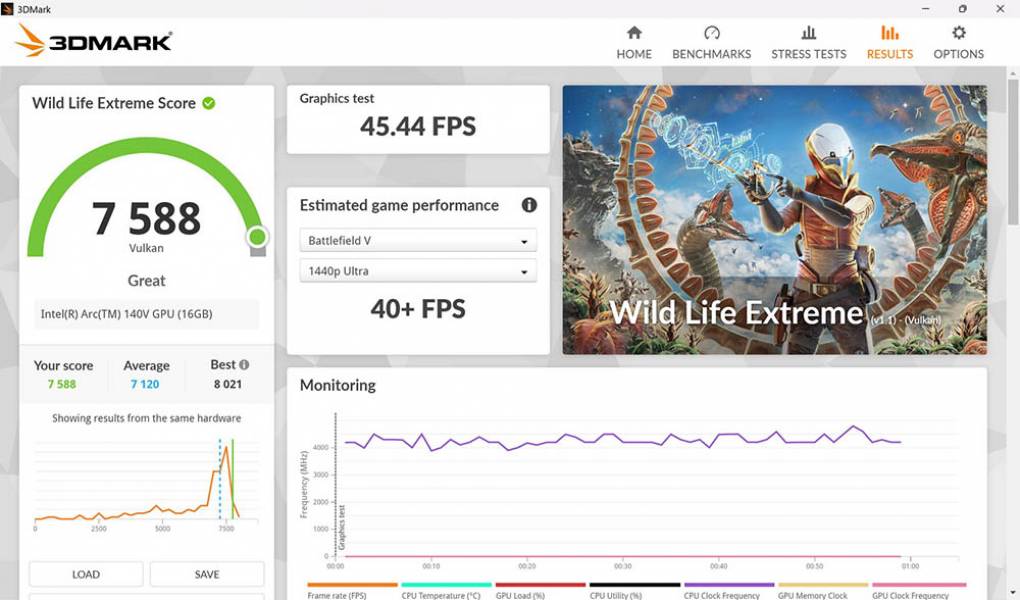Click the BENCHMARKS menu label
The width and height of the screenshot is (1020, 600).
[711, 54]
